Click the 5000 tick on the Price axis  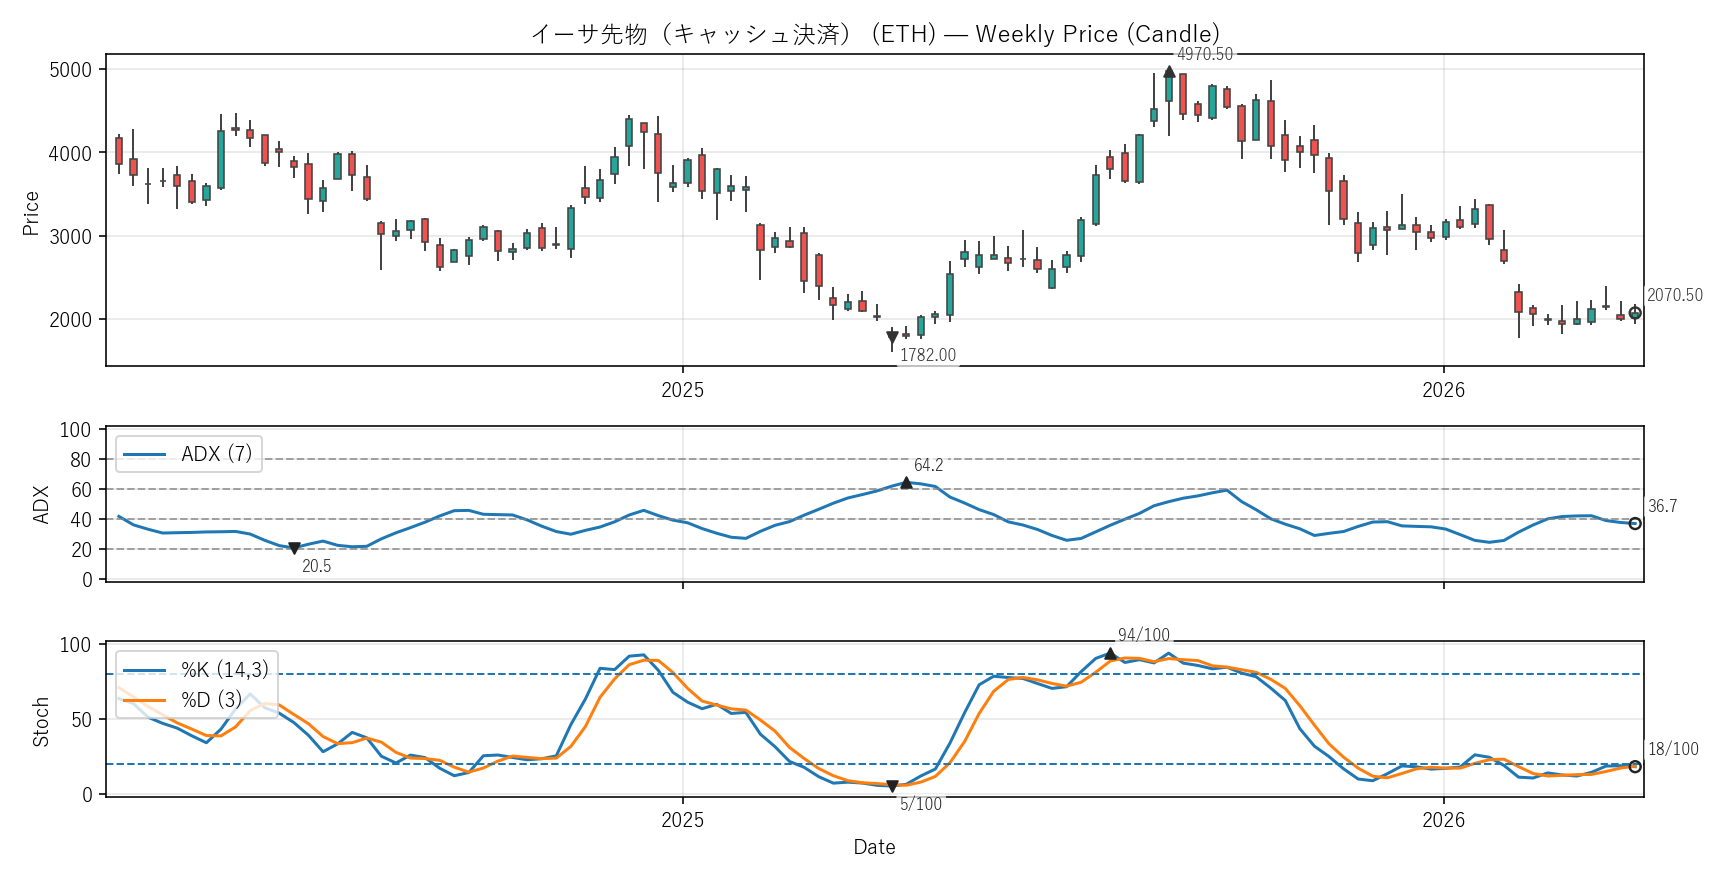[x=70, y=70]
